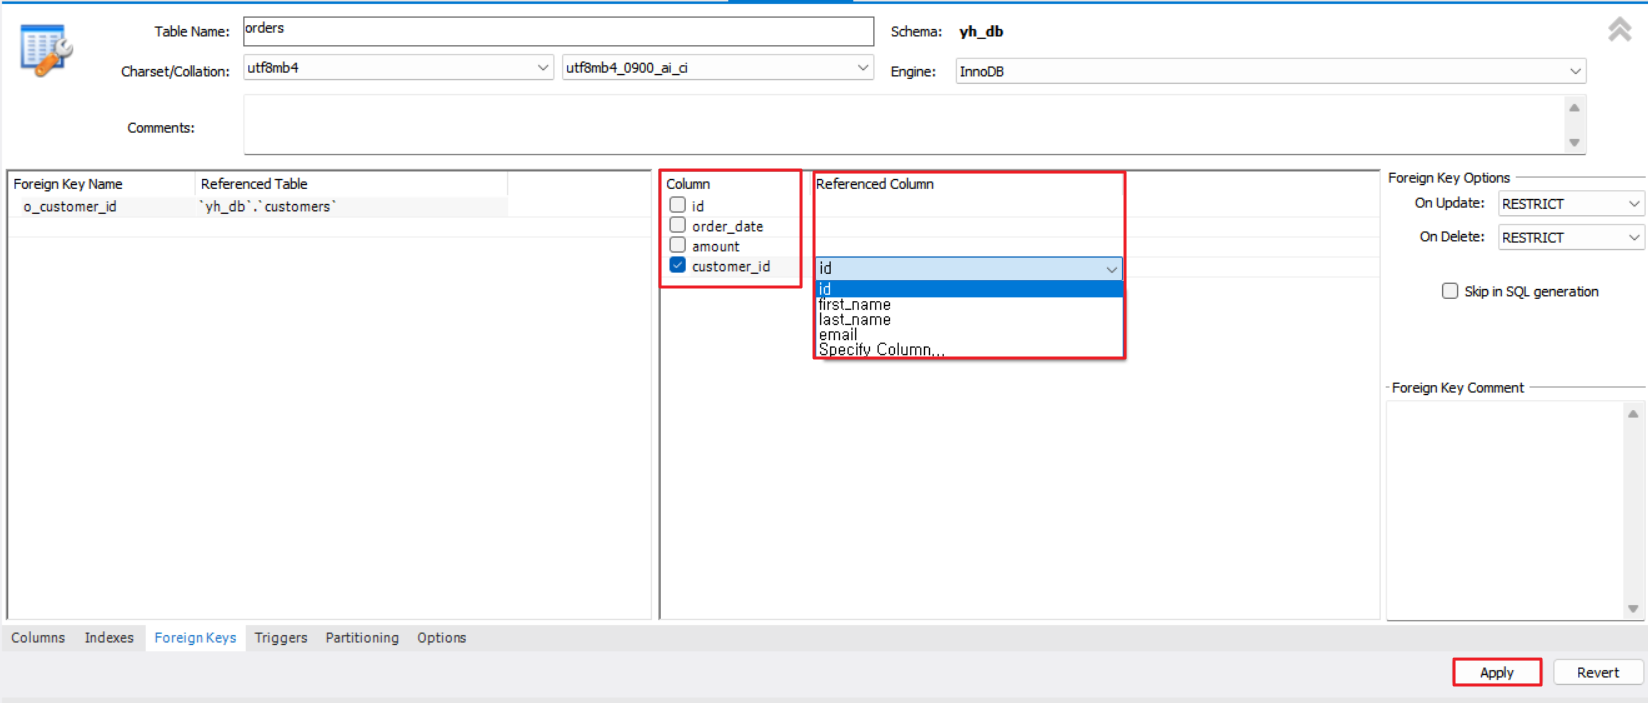This screenshot has height=703, width=1648.
Task: Open the utf8mb4_0900_ai_ci collation dropdown
Action: 717,68
